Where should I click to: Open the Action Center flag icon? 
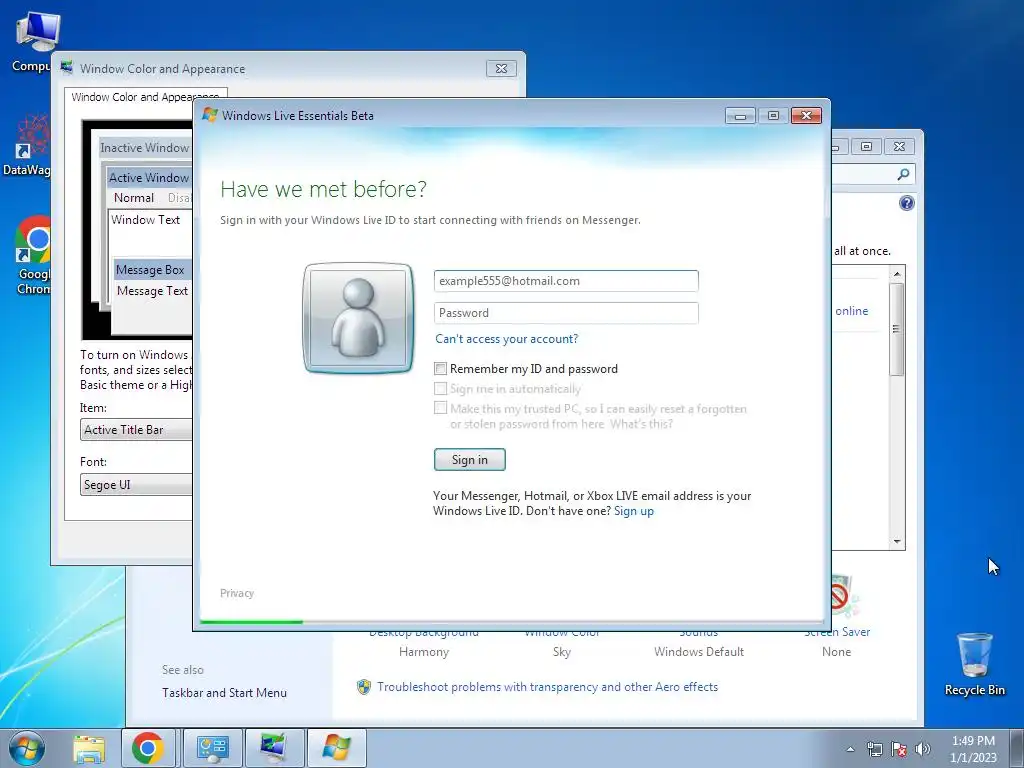coord(899,749)
